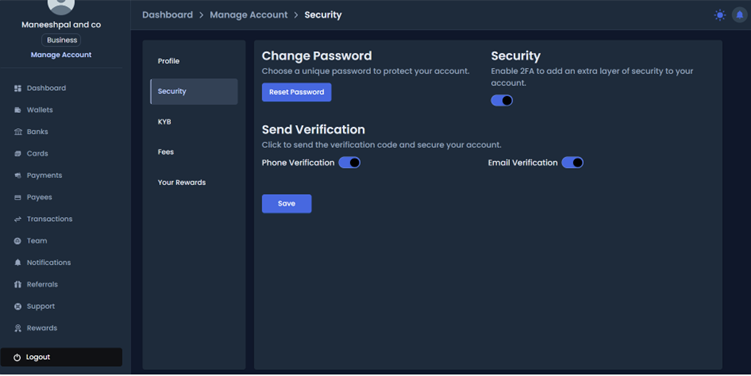Click the Rewards ribbon icon
The image size is (751, 376).
click(18, 328)
